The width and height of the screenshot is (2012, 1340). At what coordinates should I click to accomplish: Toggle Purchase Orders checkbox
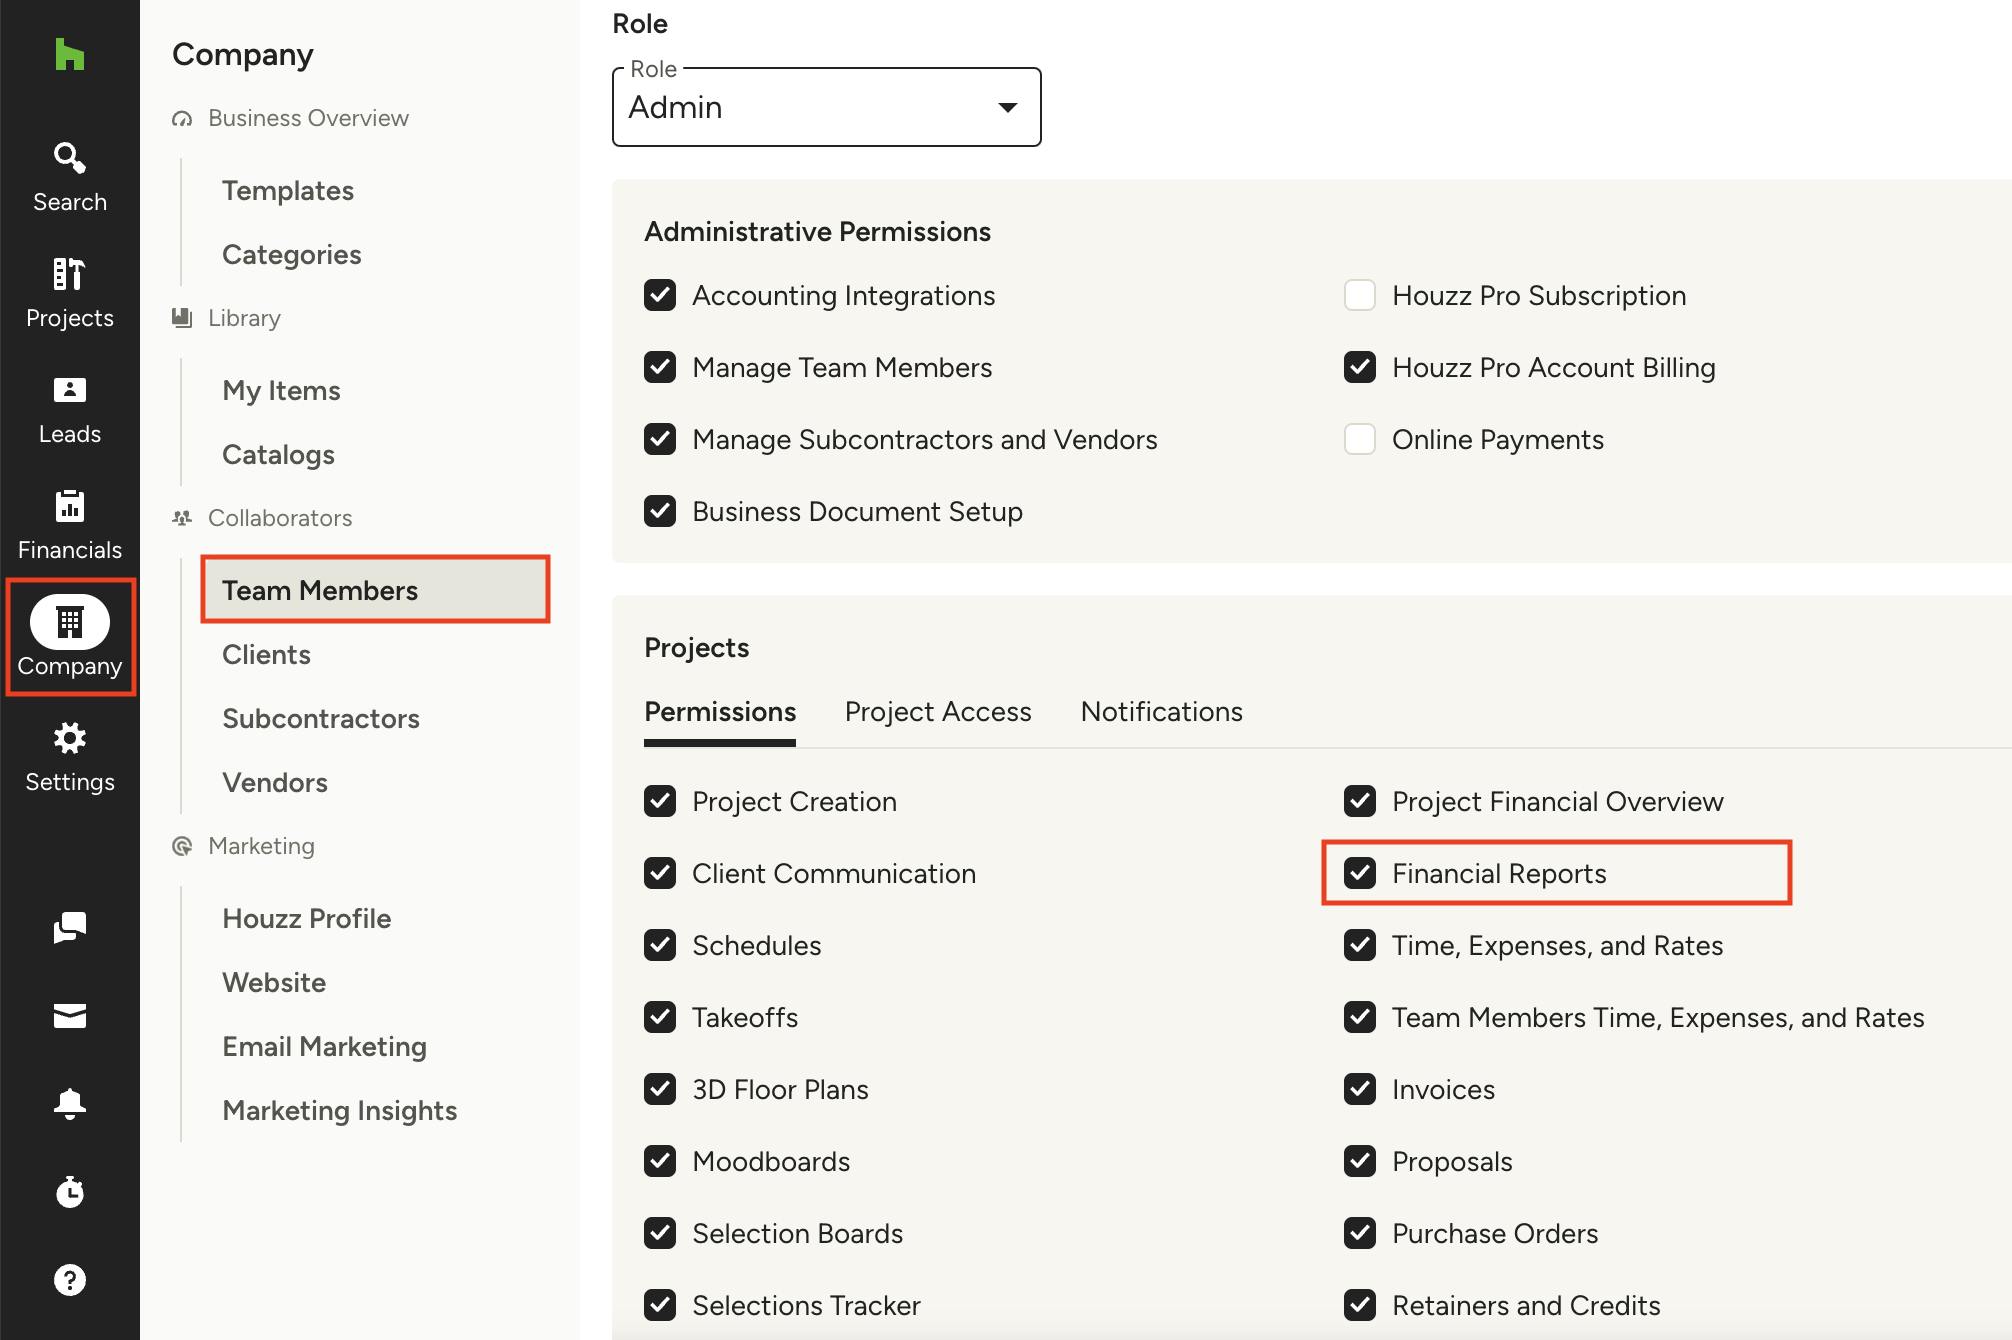coord(1360,1234)
